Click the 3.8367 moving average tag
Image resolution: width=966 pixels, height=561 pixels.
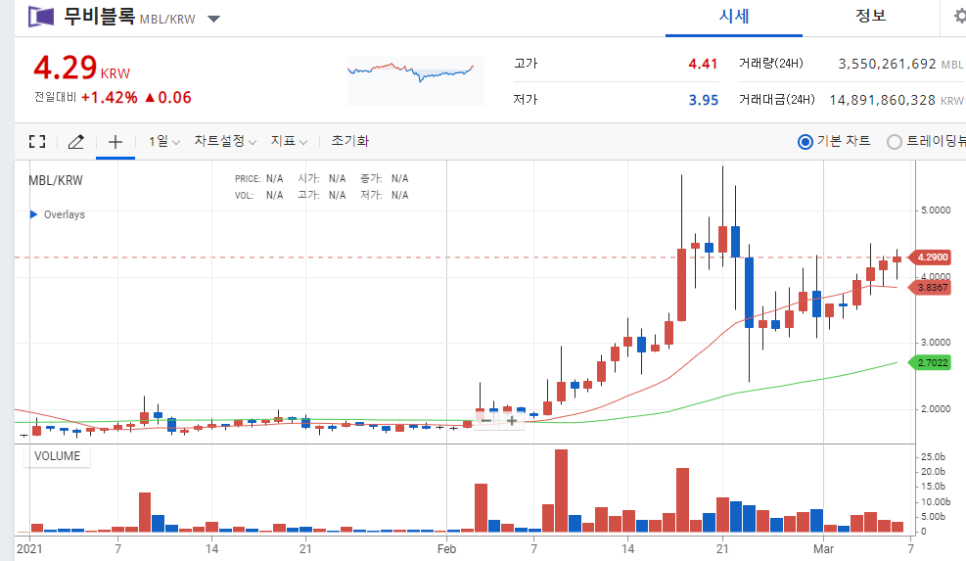tap(931, 288)
